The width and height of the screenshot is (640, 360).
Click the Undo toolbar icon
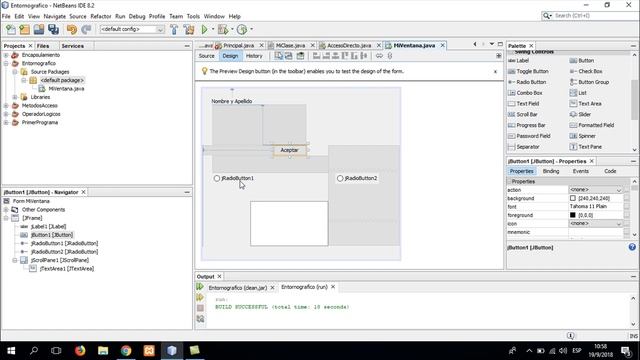pos(72,29)
